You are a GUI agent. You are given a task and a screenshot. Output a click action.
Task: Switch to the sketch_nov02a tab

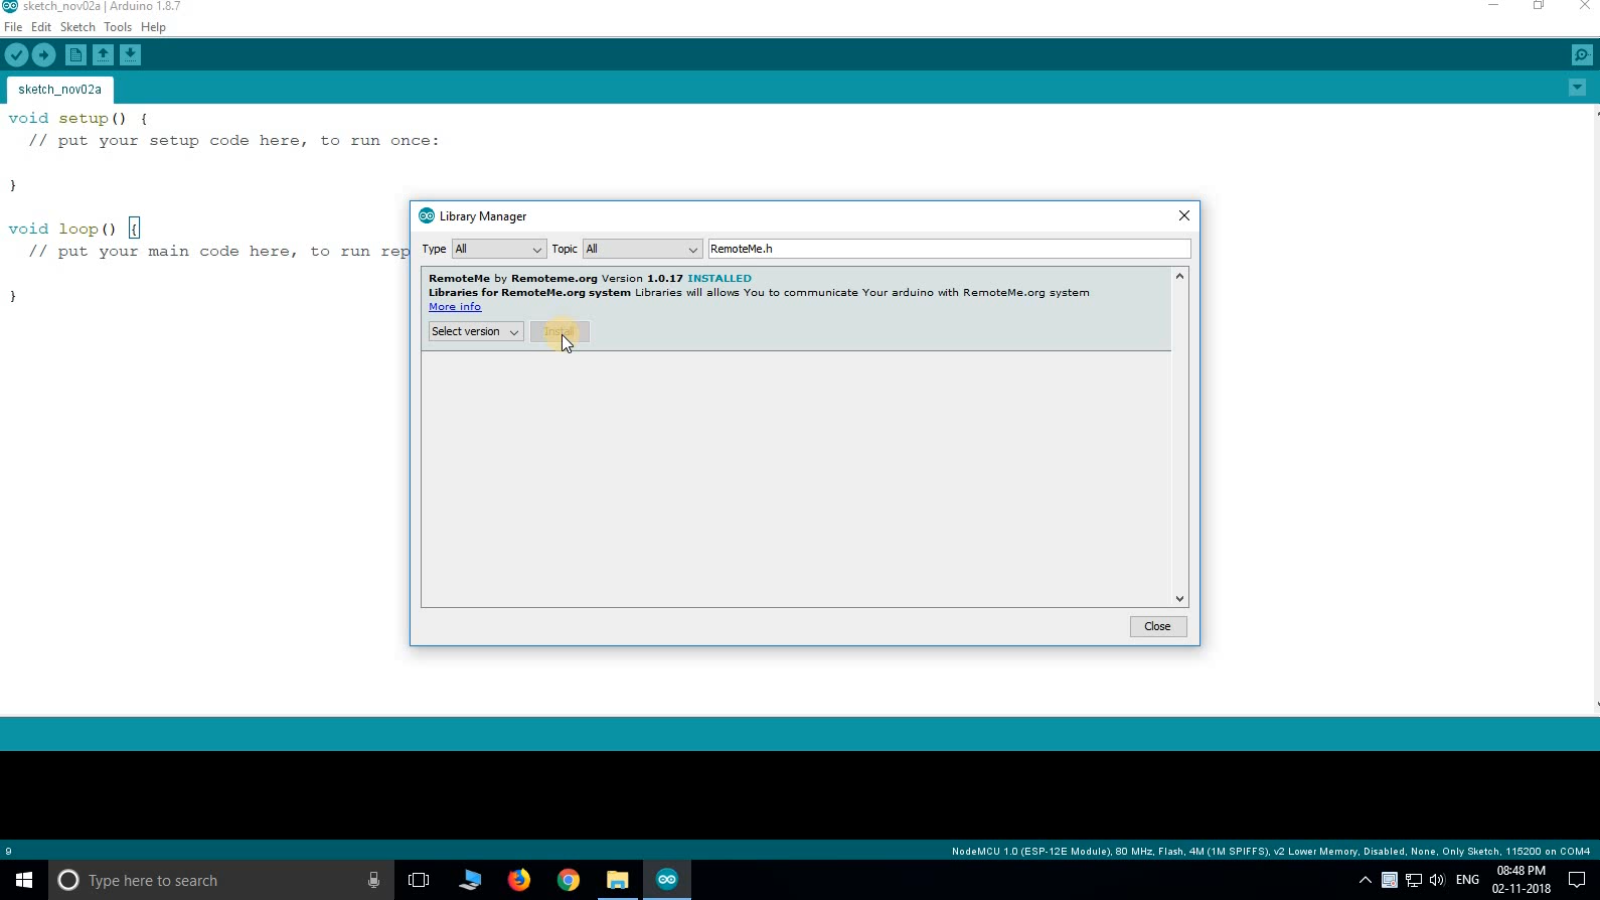pos(59,89)
